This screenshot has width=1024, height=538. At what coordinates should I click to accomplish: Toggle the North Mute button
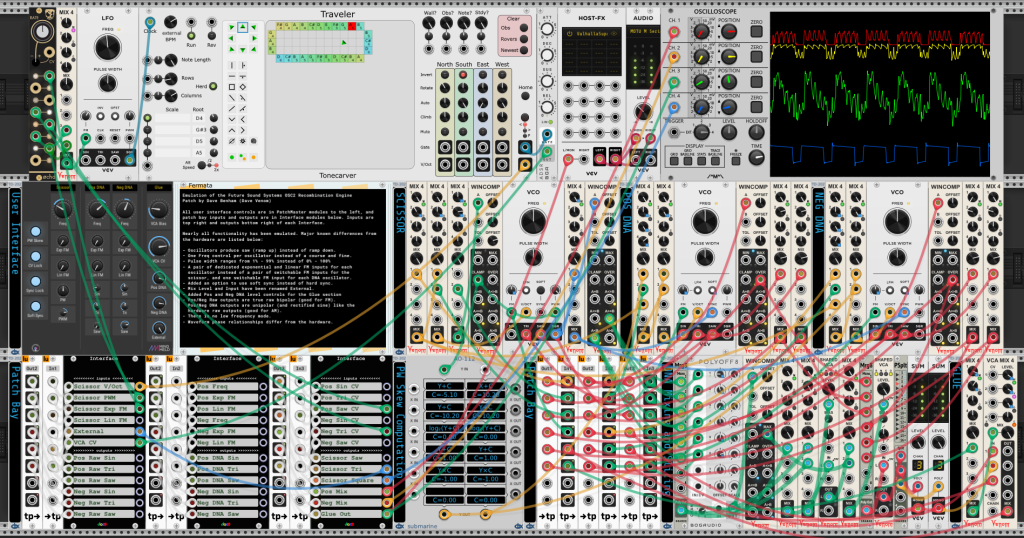445,131
